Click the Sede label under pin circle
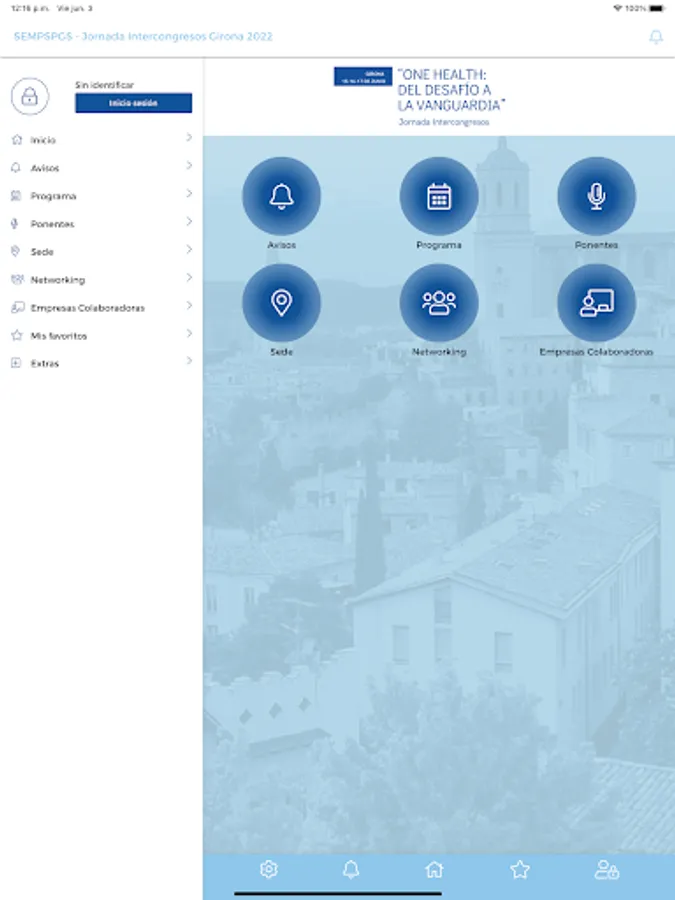The width and height of the screenshot is (675, 900). point(281,351)
